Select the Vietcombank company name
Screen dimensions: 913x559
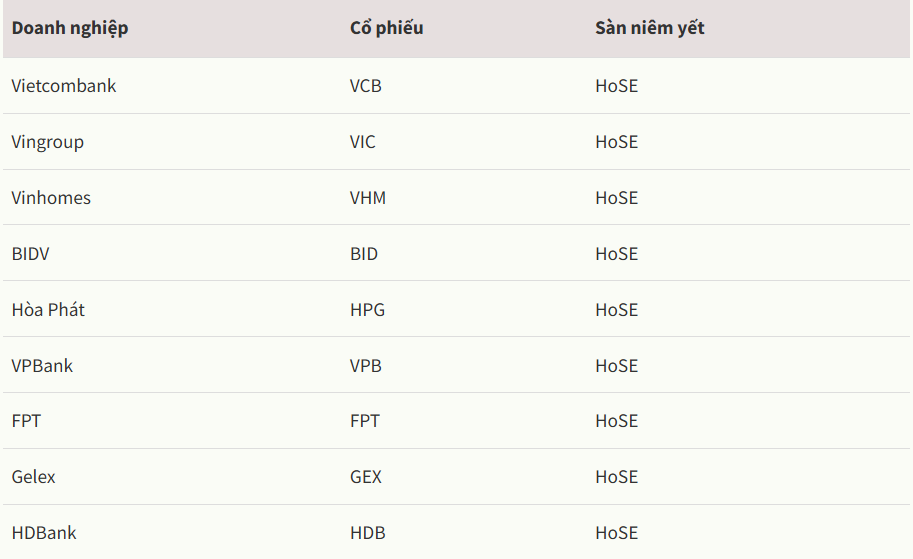point(64,86)
